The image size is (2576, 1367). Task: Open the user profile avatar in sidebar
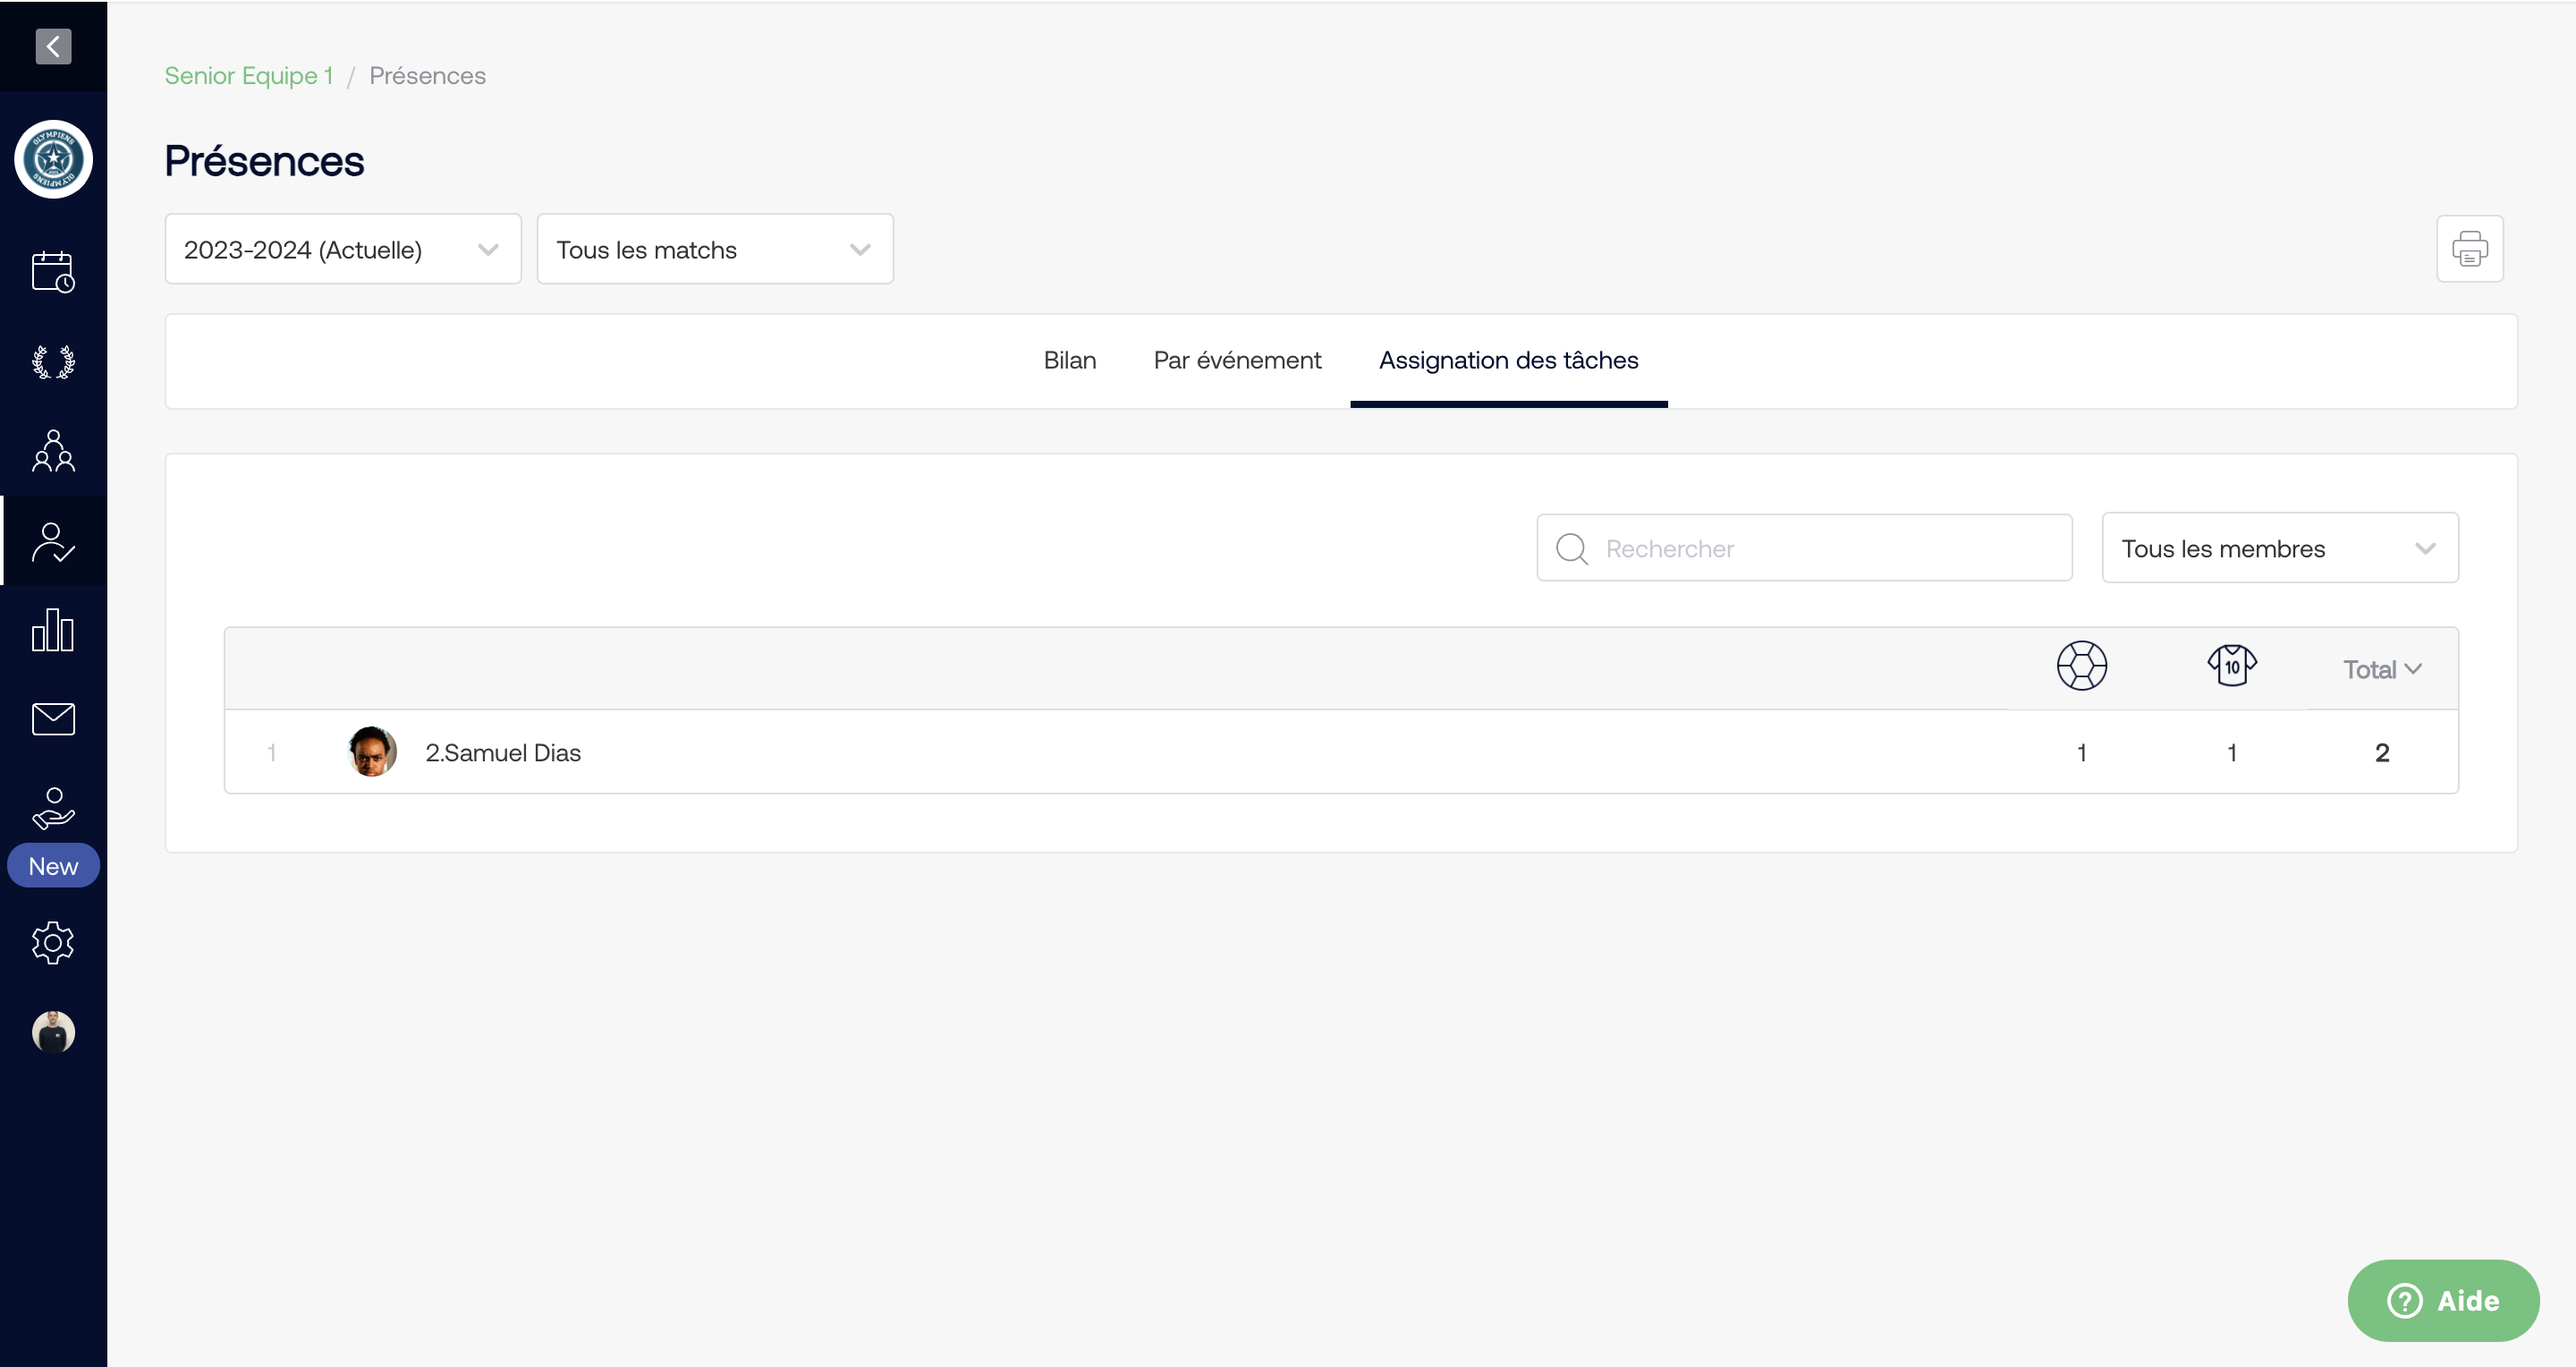point(53,1032)
